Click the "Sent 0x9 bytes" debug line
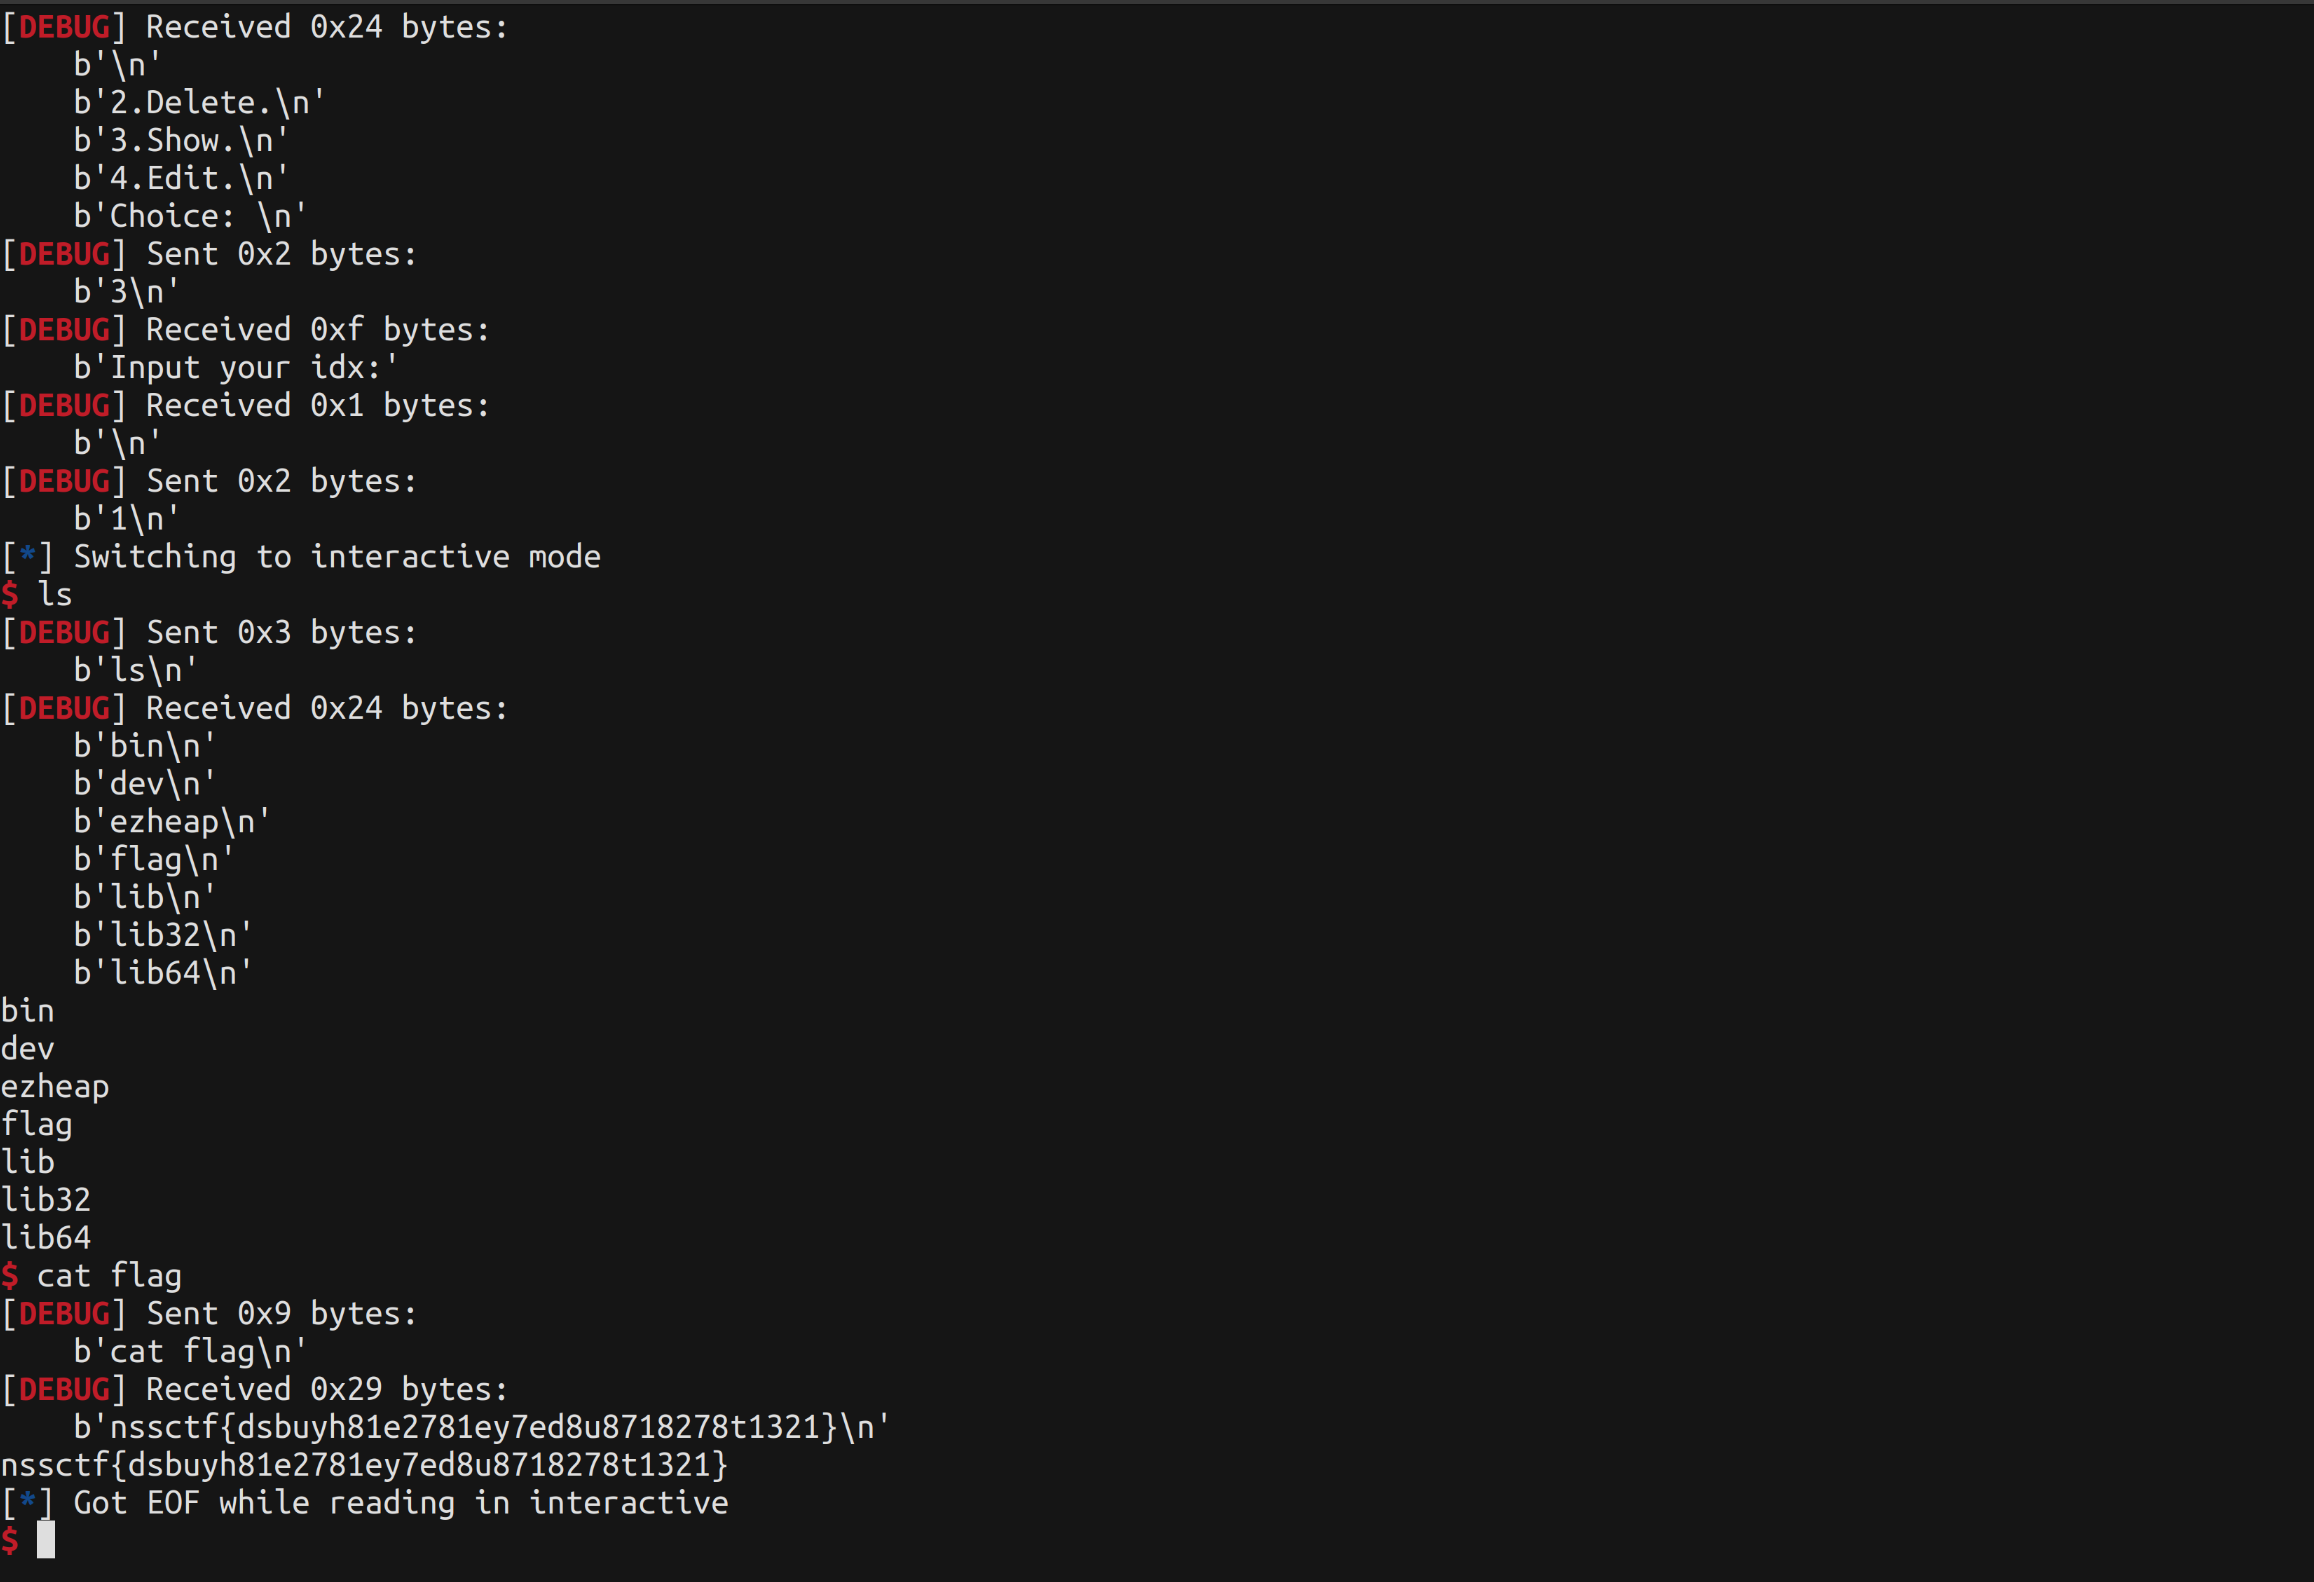The width and height of the screenshot is (2314, 1582). (x=281, y=1314)
